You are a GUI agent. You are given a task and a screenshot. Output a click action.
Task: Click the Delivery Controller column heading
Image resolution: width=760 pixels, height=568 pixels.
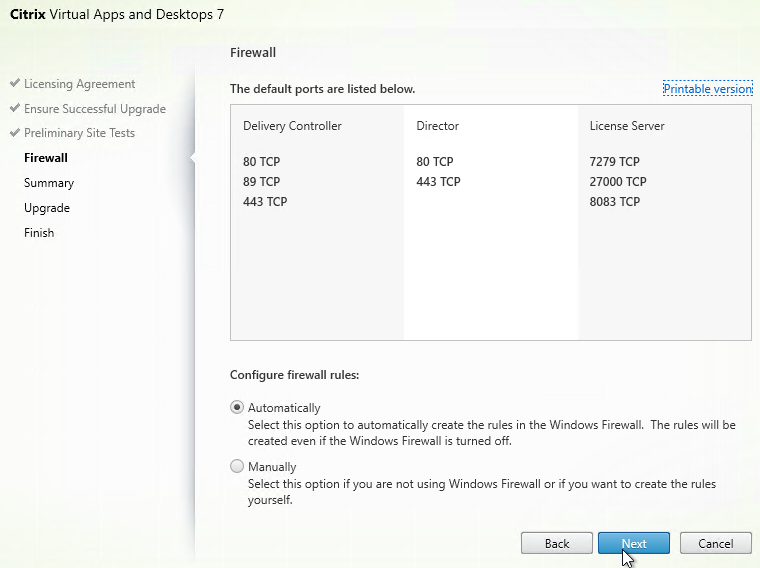pos(292,126)
